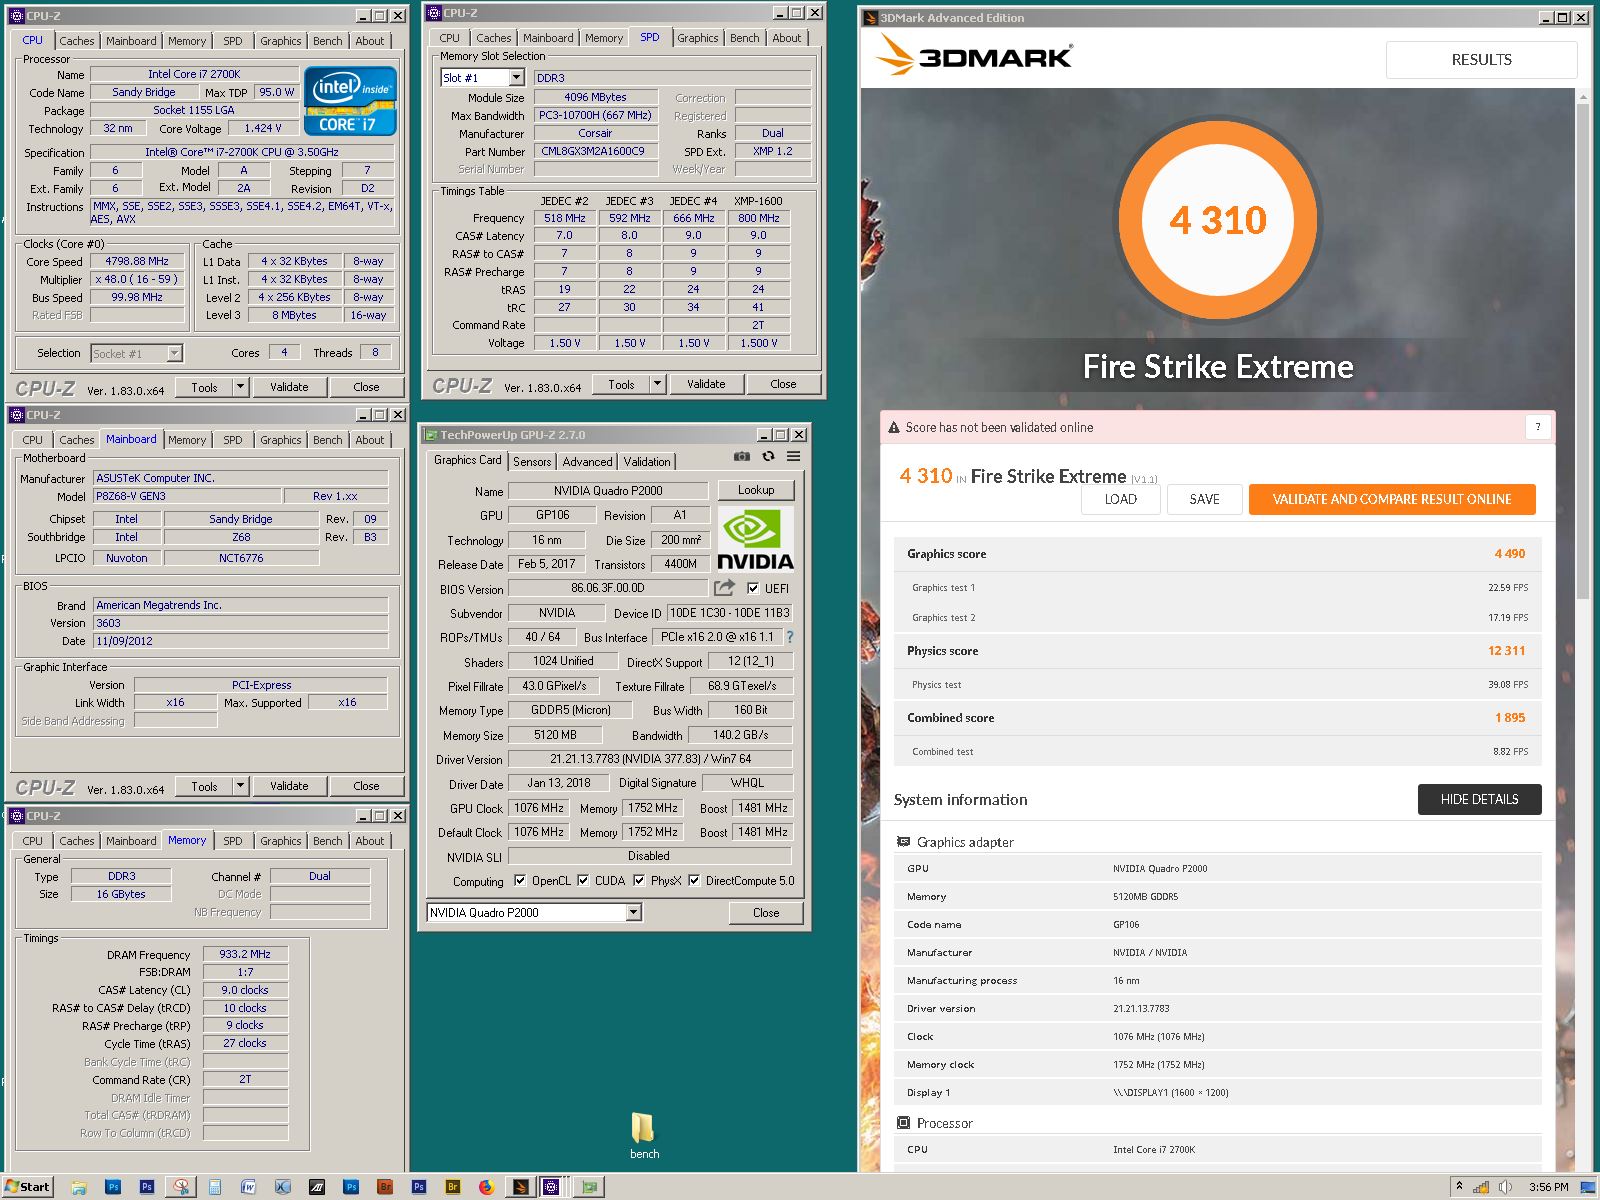This screenshot has height=1200, width=1600.
Task: Click the volume speaker tray icon
Action: [1505, 1187]
